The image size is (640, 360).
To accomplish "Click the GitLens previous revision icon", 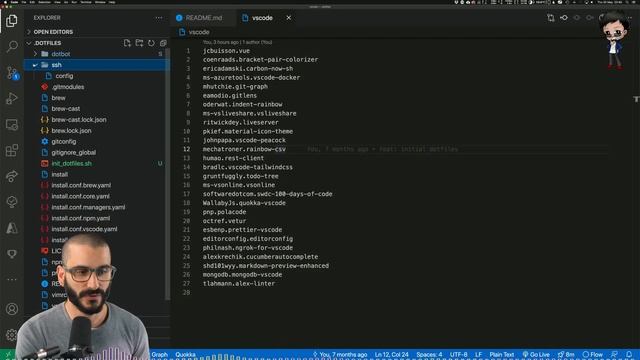I will (564, 18).
